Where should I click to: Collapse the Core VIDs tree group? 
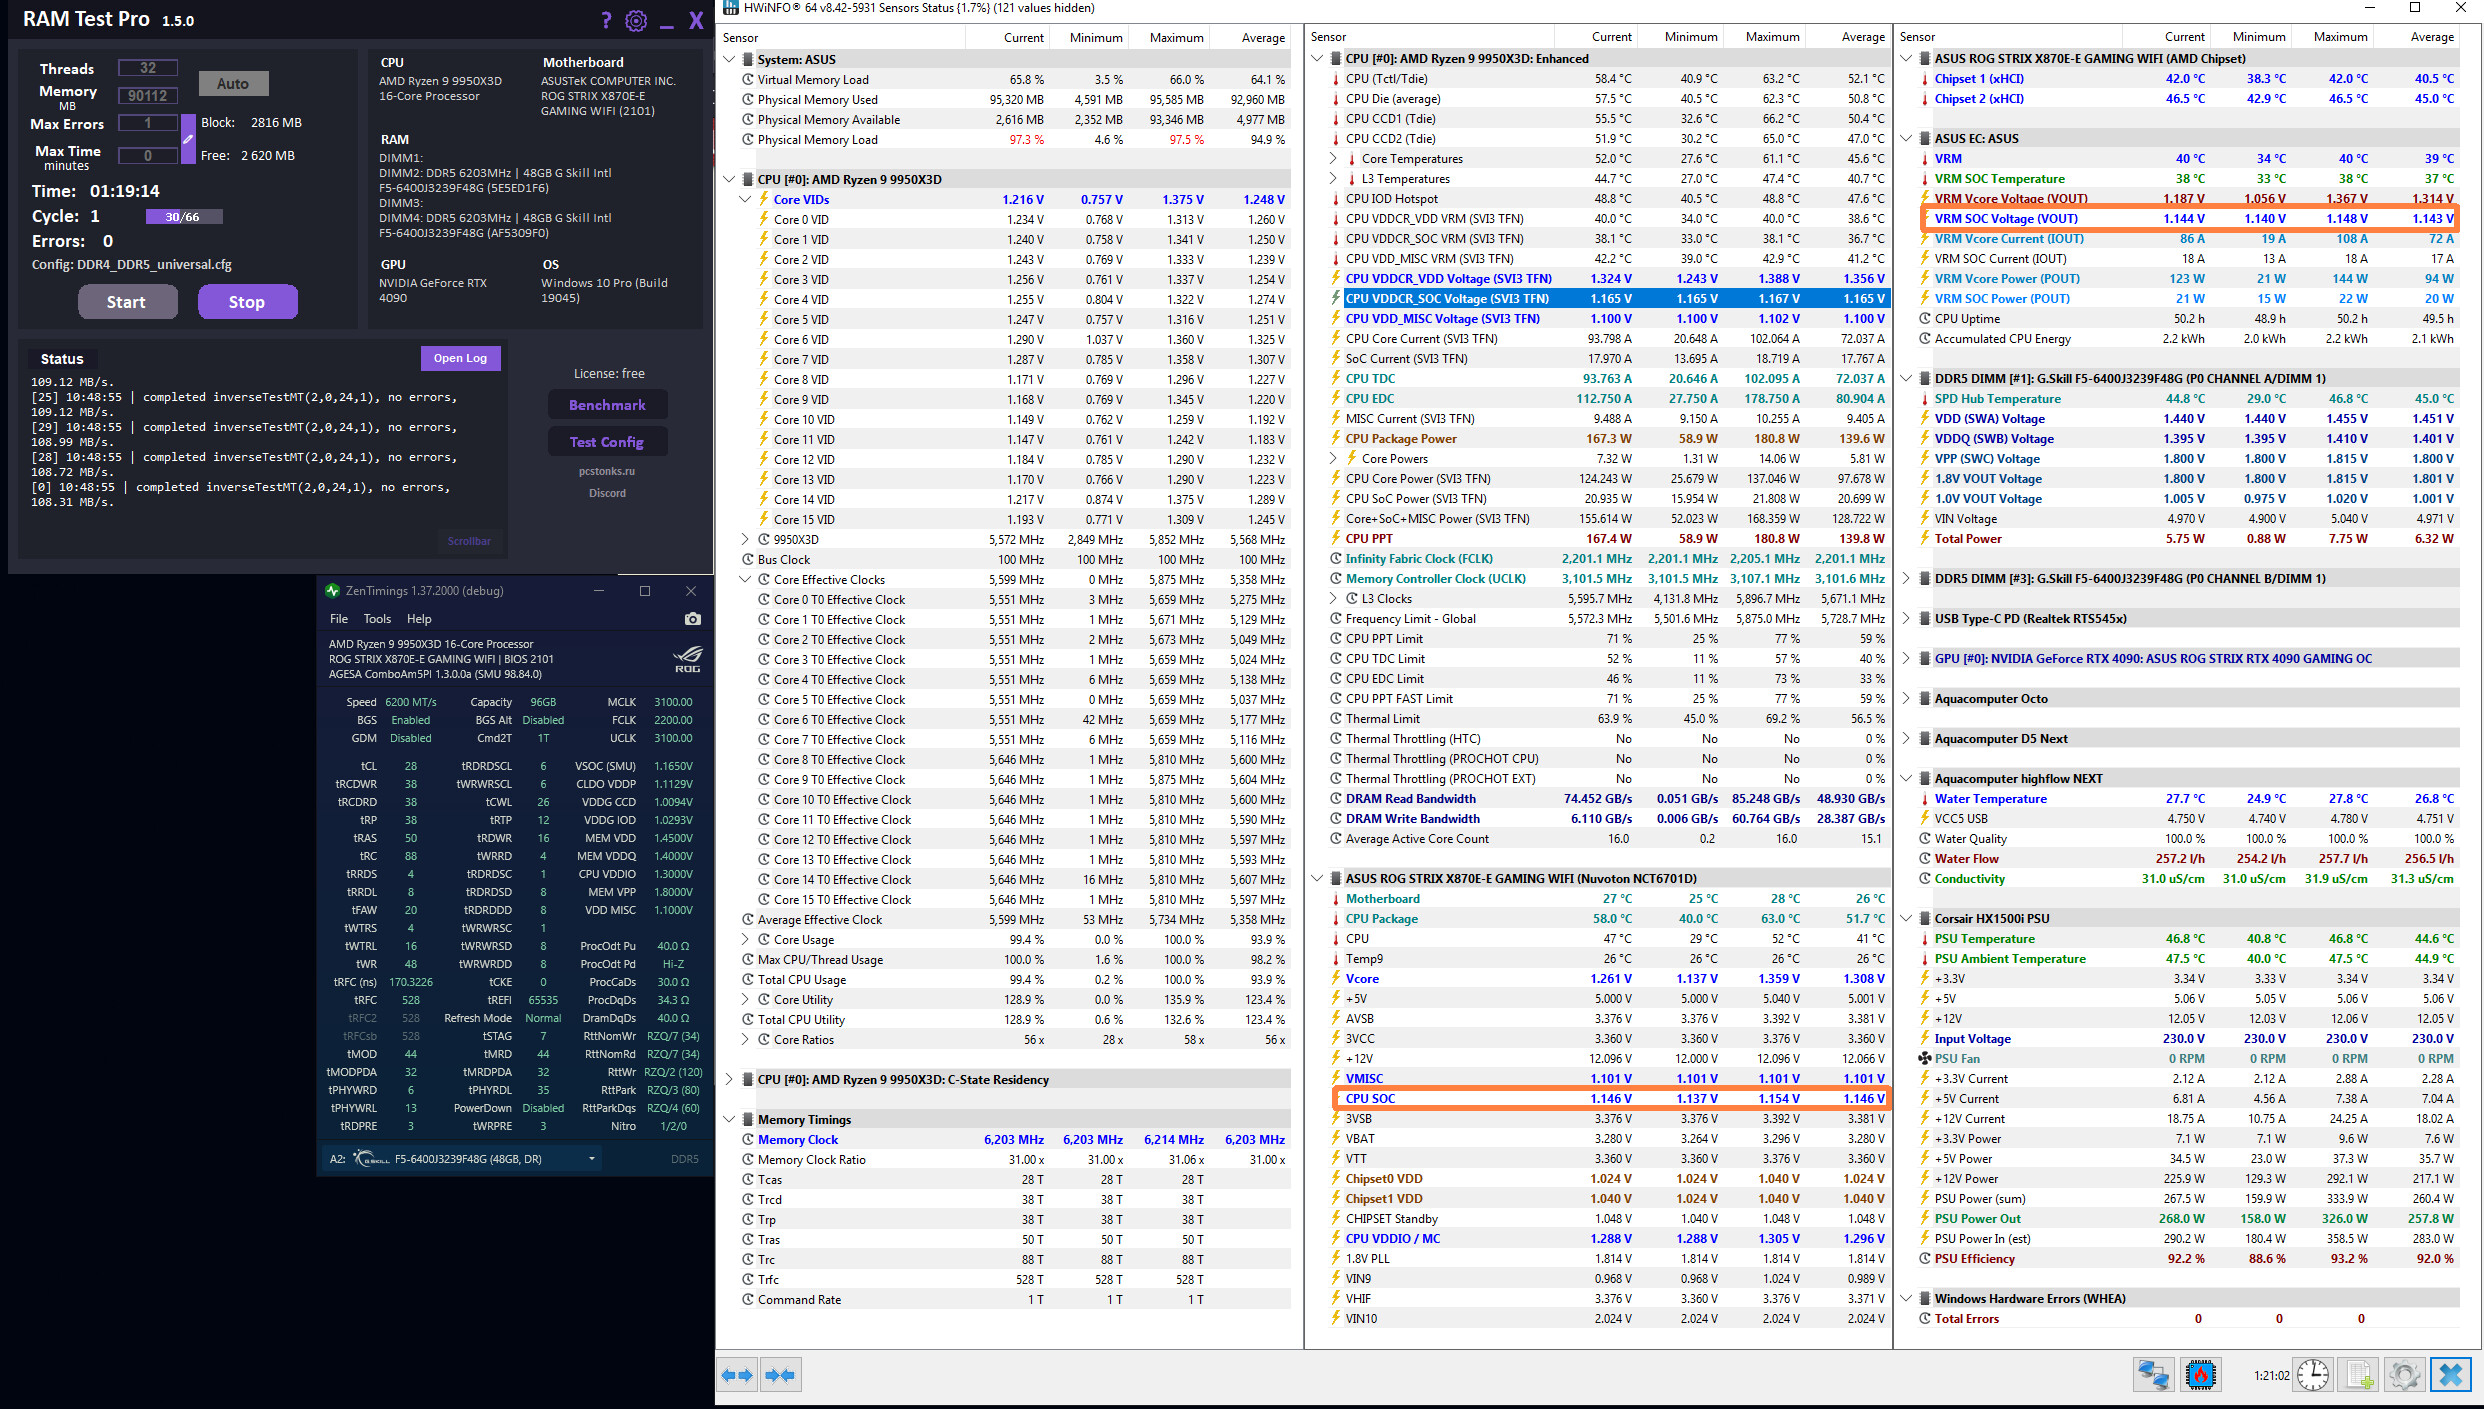click(745, 199)
